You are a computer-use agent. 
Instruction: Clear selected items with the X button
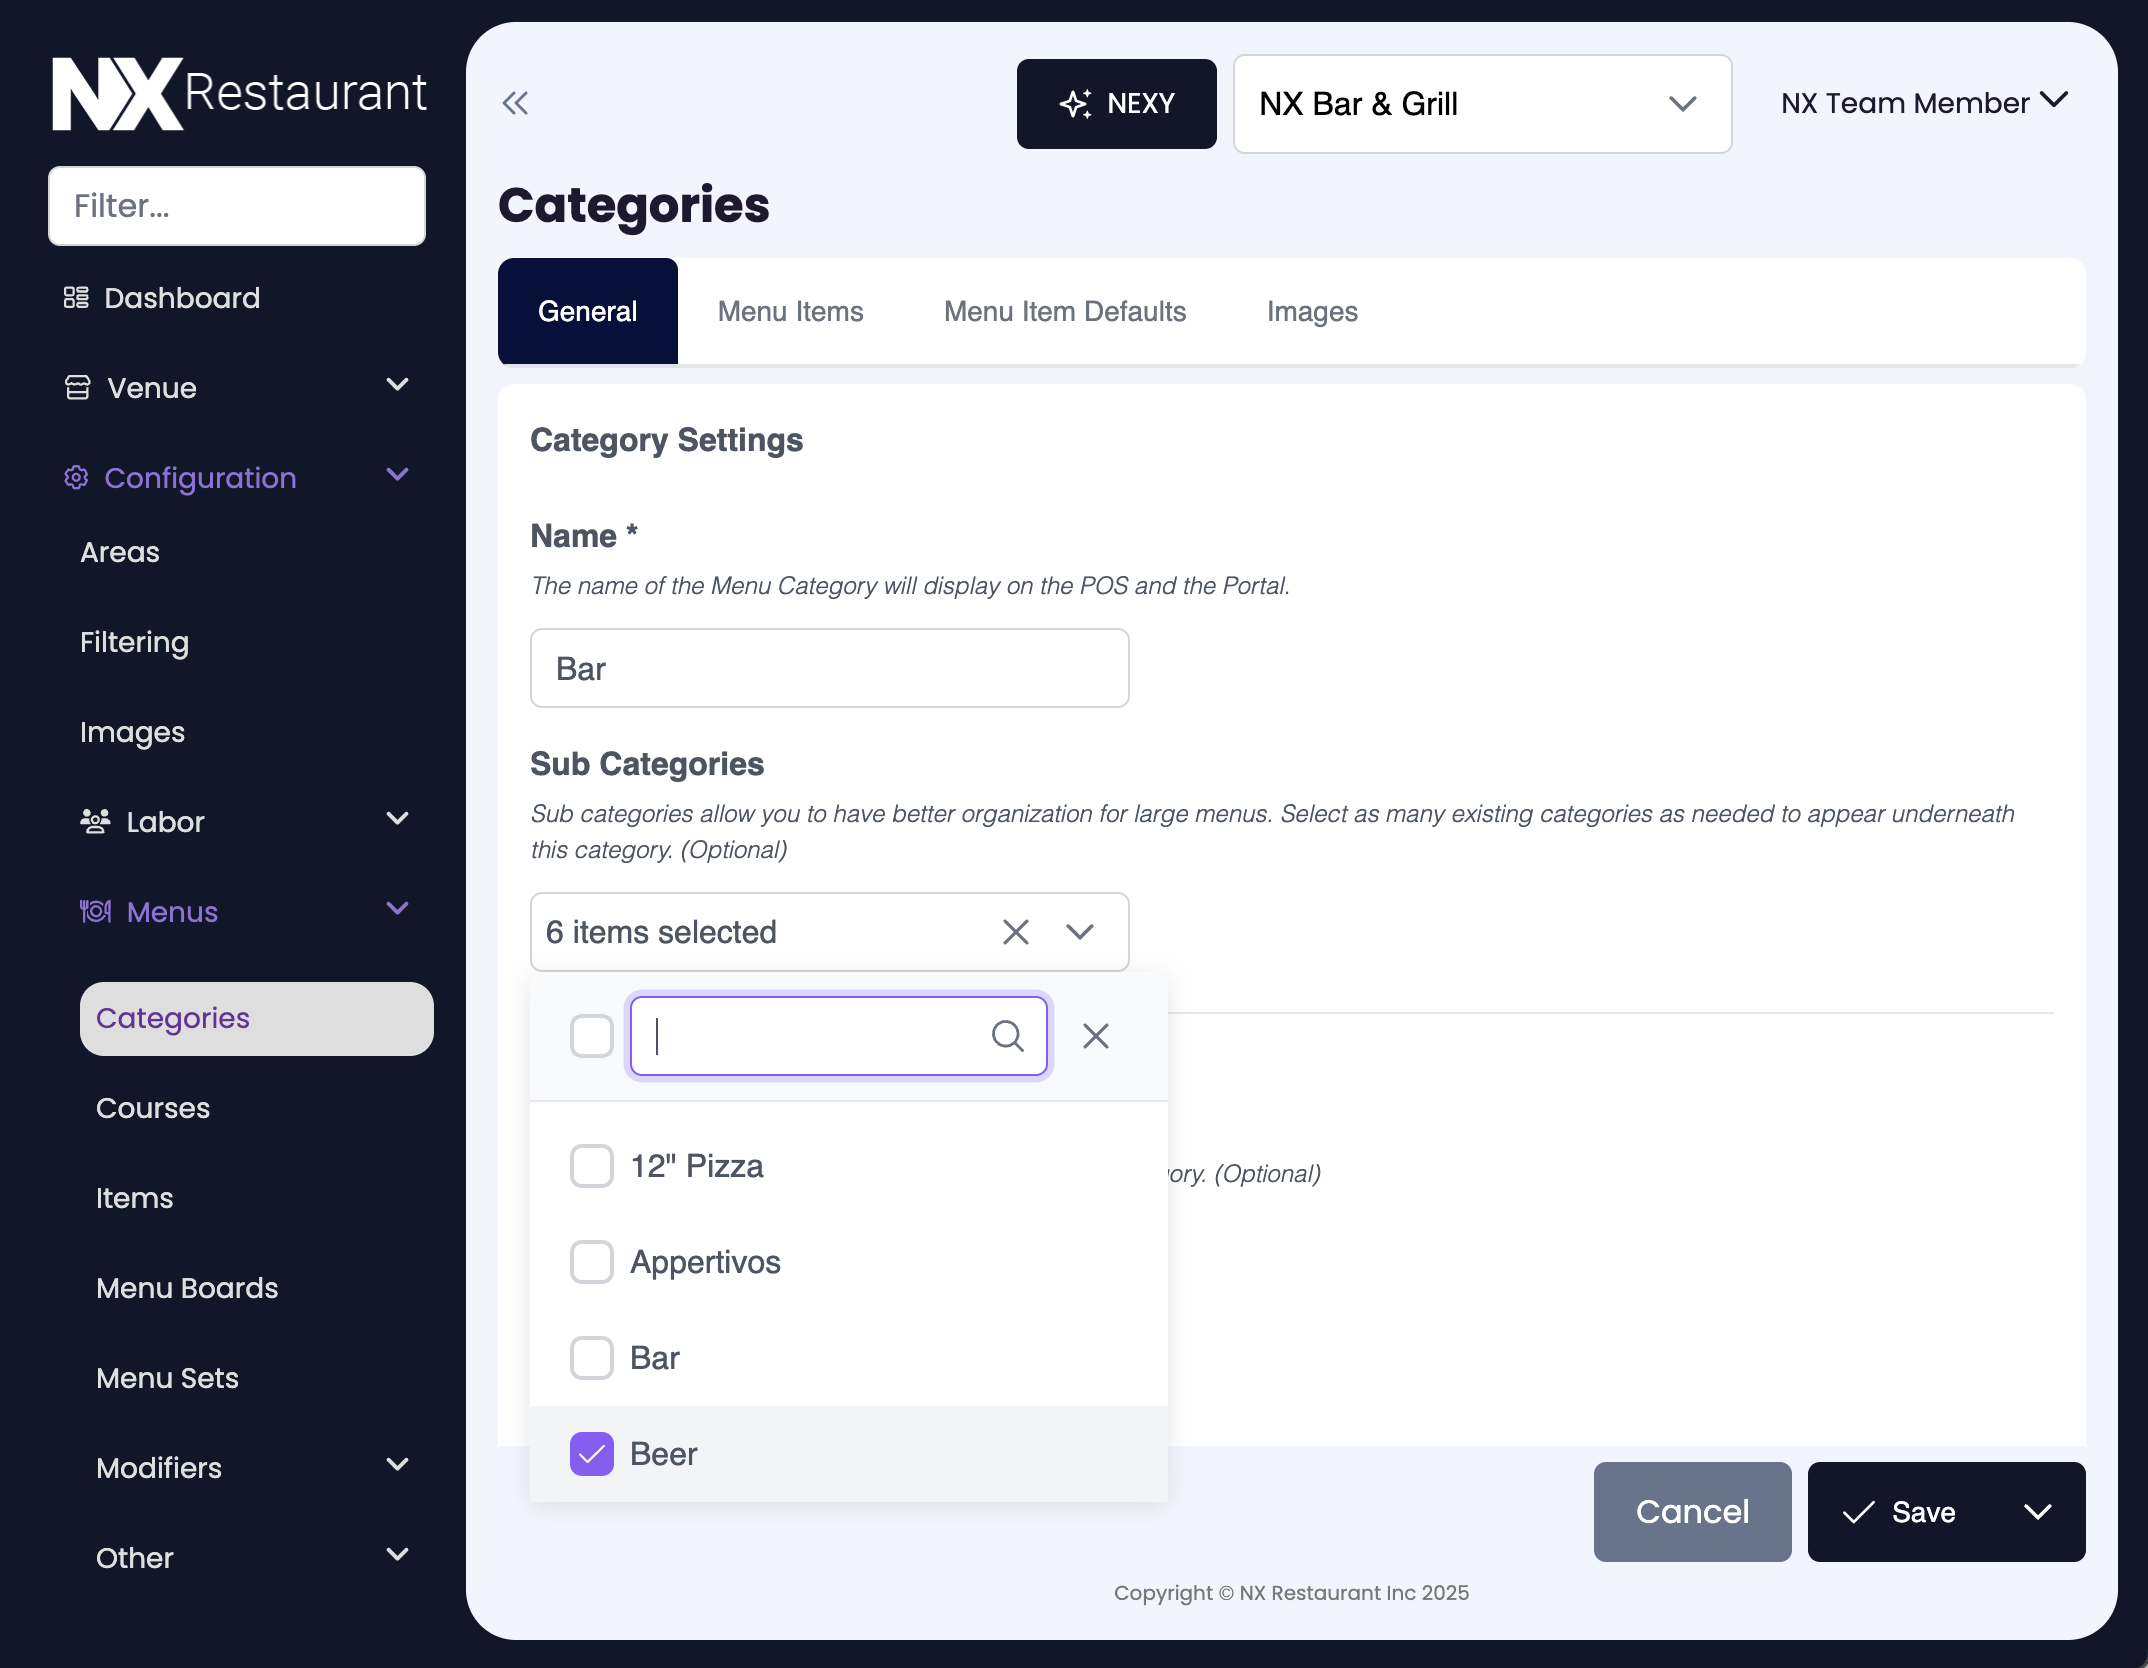[x=1015, y=931]
